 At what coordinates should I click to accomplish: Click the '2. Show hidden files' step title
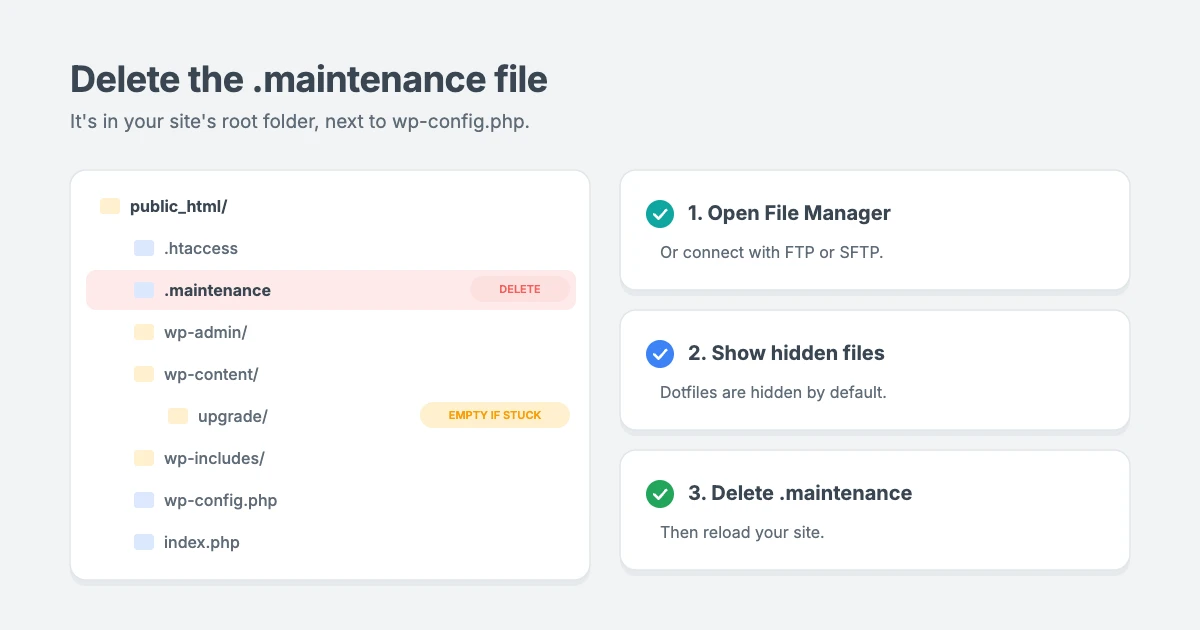[x=786, y=353]
